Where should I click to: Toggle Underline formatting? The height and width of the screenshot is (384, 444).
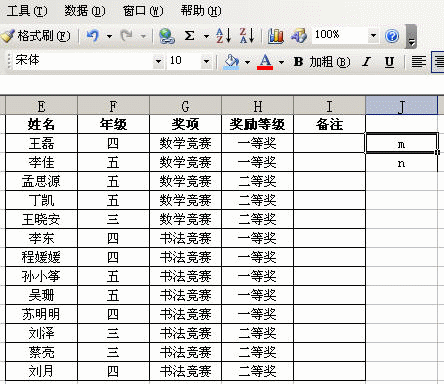coord(389,62)
